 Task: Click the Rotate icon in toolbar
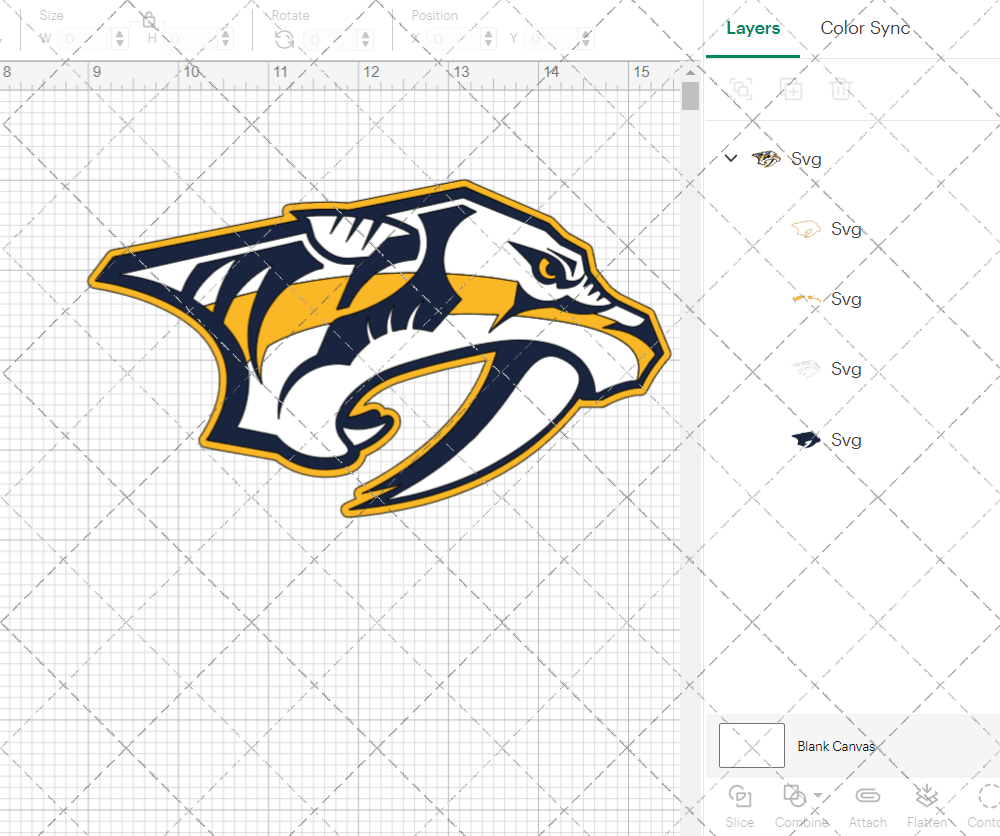(284, 39)
